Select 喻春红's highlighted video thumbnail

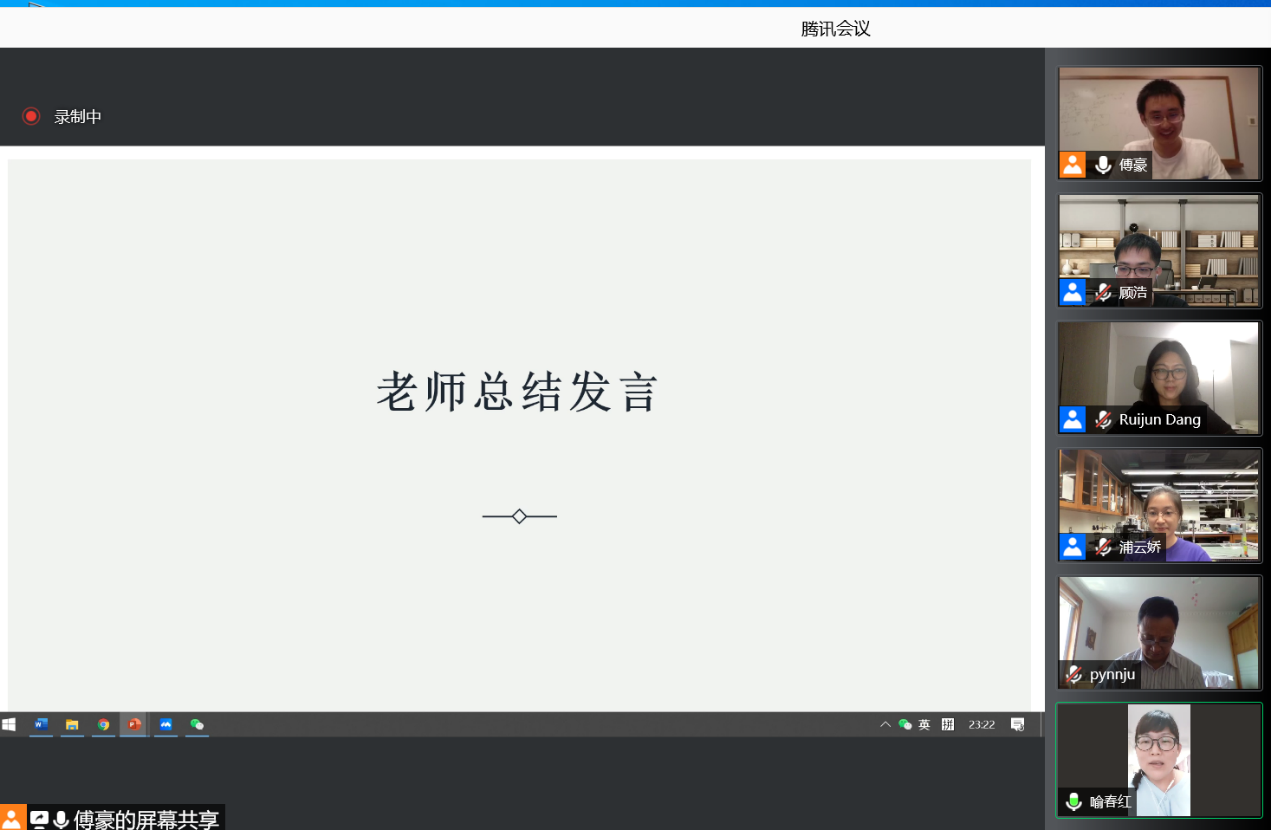[x=1159, y=760]
